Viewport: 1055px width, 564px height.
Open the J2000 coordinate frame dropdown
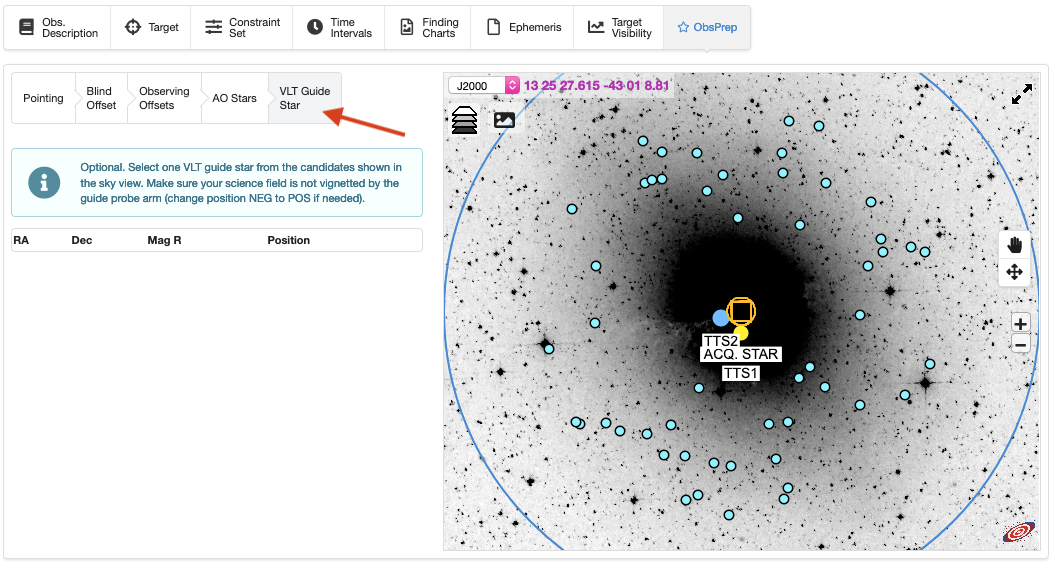tap(484, 85)
